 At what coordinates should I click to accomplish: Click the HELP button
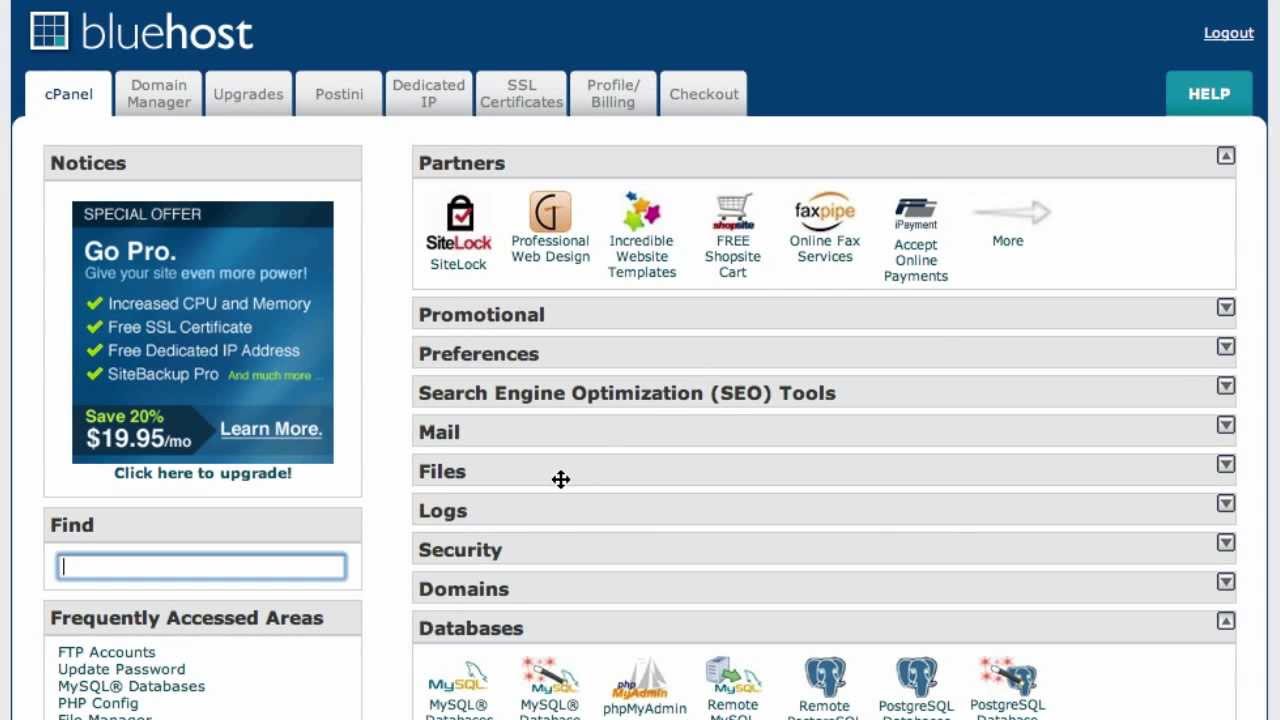[1209, 94]
